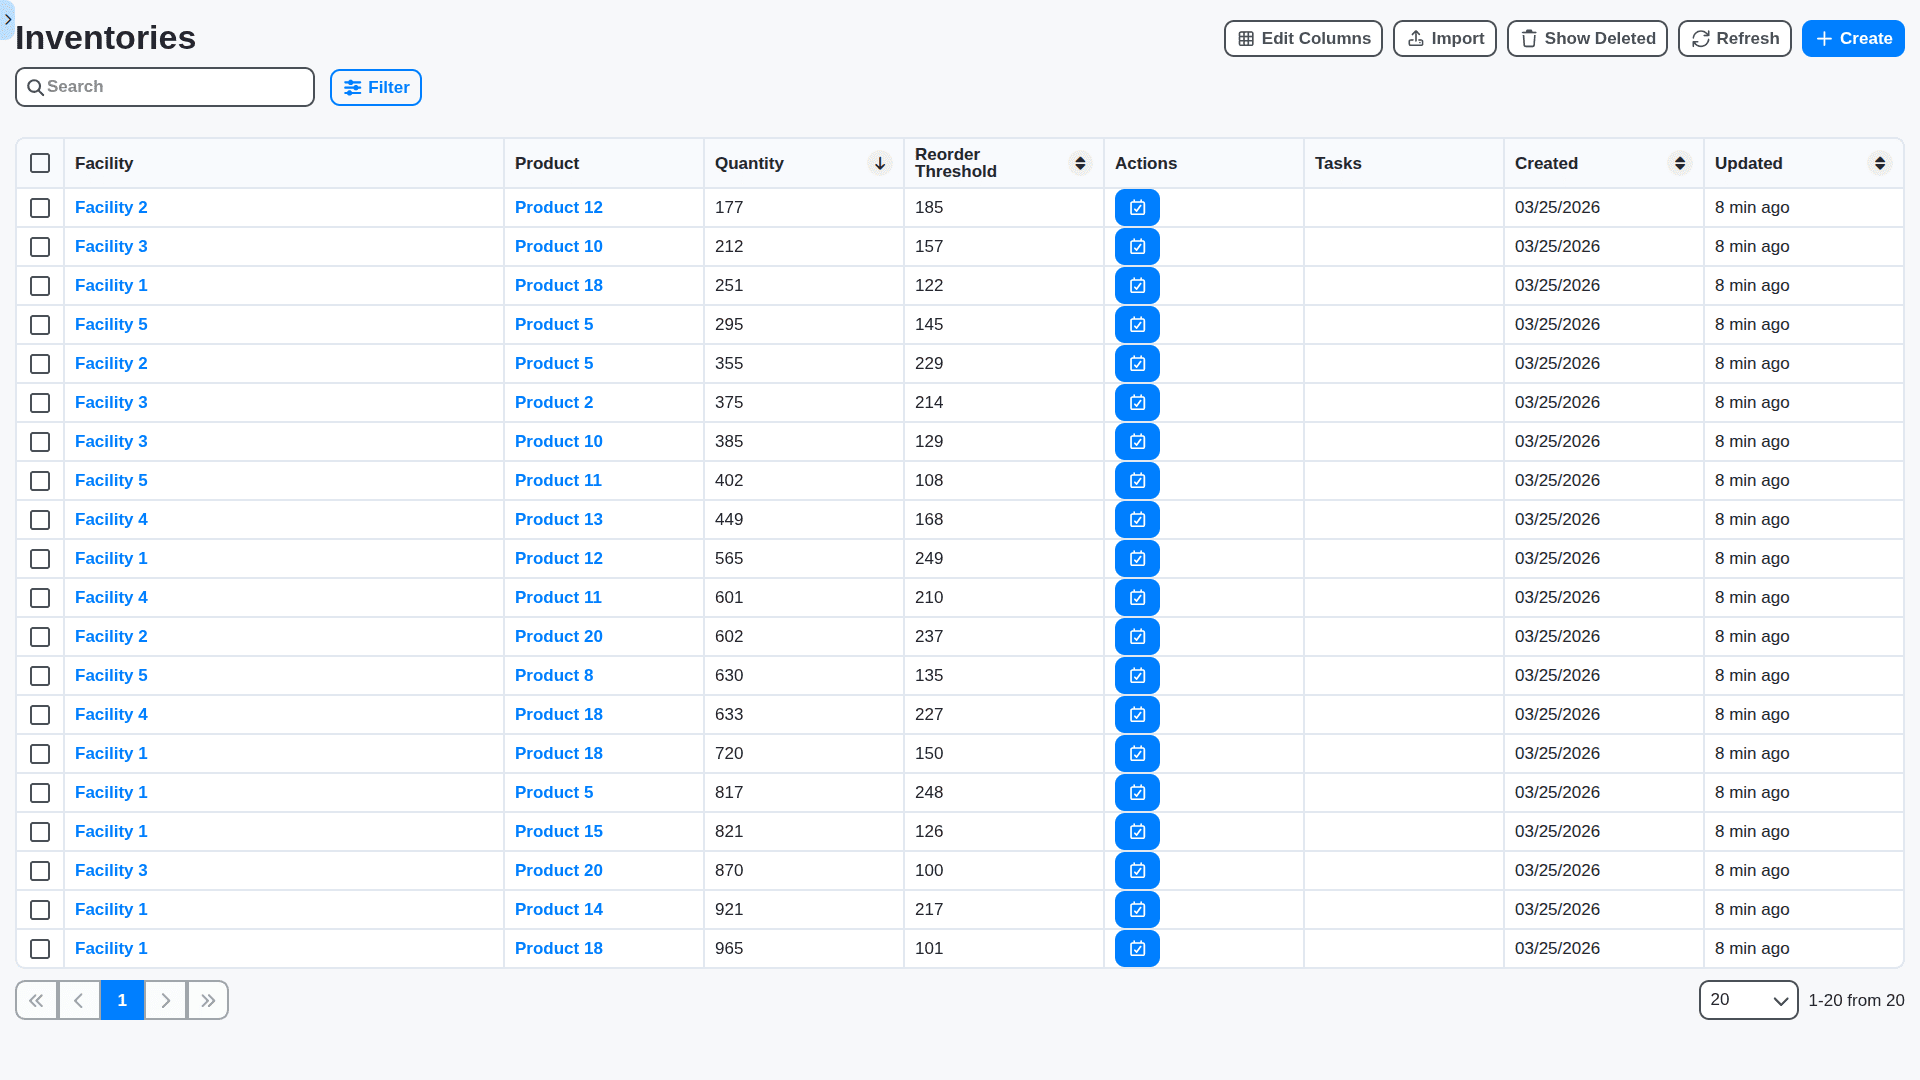Select the checkbox on the last row with Product 18
This screenshot has width=1920, height=1080.
(x=40, y=949)
